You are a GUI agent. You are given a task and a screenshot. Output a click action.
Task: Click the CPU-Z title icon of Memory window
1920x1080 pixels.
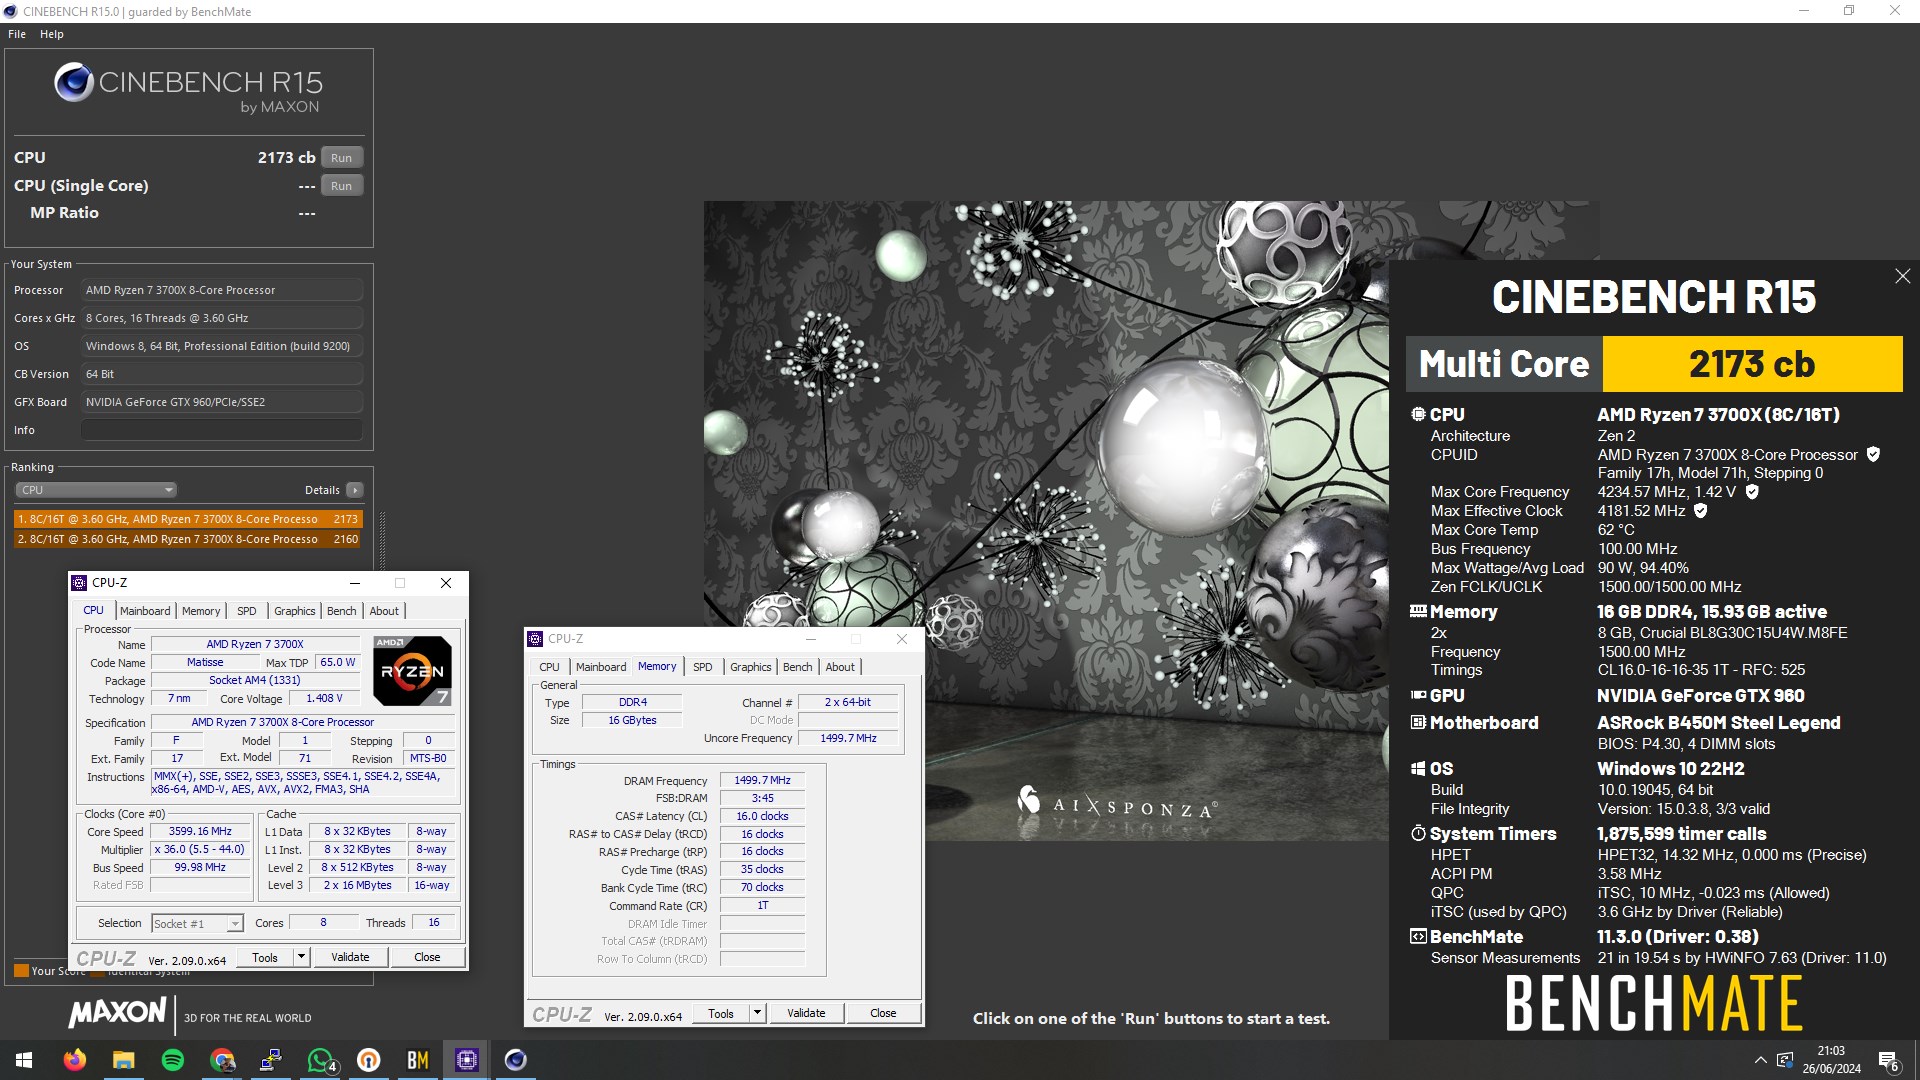tap(535, 639)
